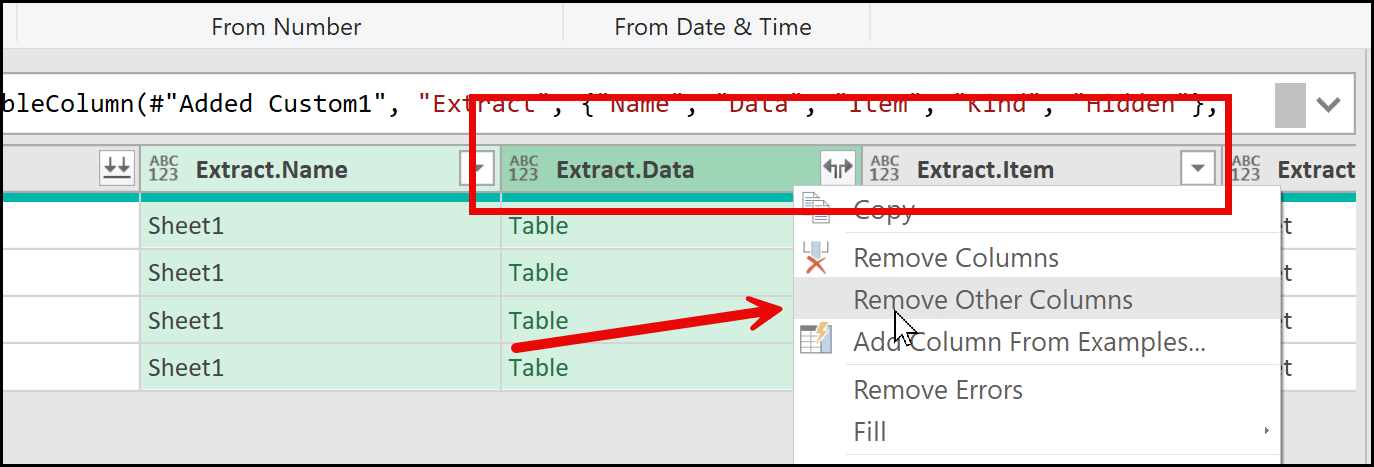The height and width of the screenshot is (467, 1374).
Task: Click the data type icon of Extract.Item
Action: [x=884, y=170]
